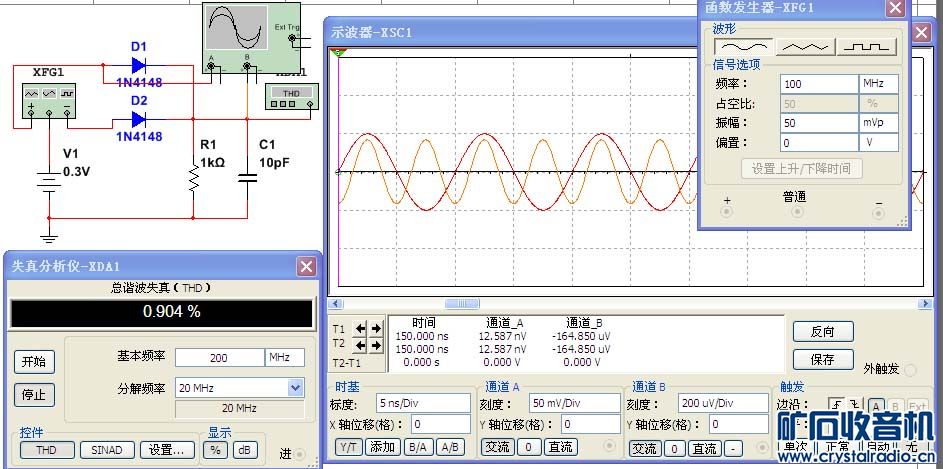943x469 pixels.
Task: Click the D2 diode symbol in the schematic
Action: pyautogui.click(x=139, y=118)
